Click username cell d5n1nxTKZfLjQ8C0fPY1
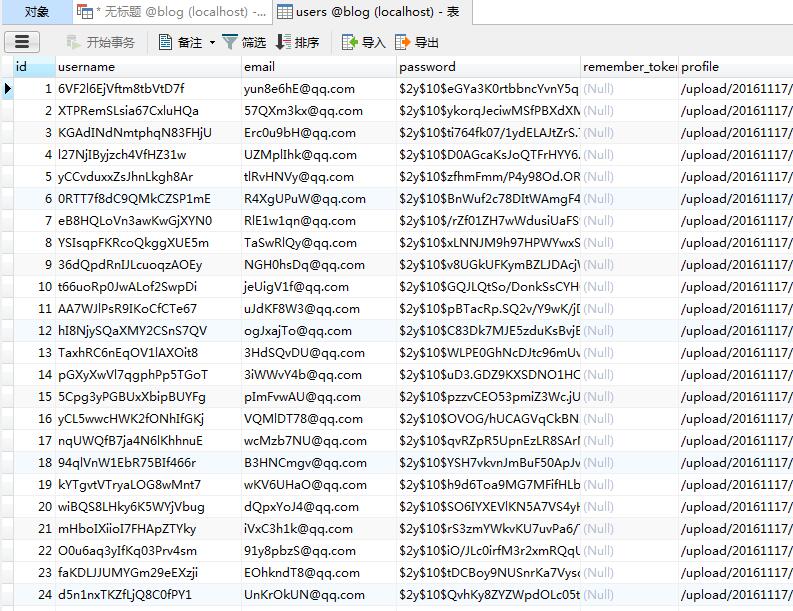The height and width of the screenshot is (611, 793). click(125, 595)
